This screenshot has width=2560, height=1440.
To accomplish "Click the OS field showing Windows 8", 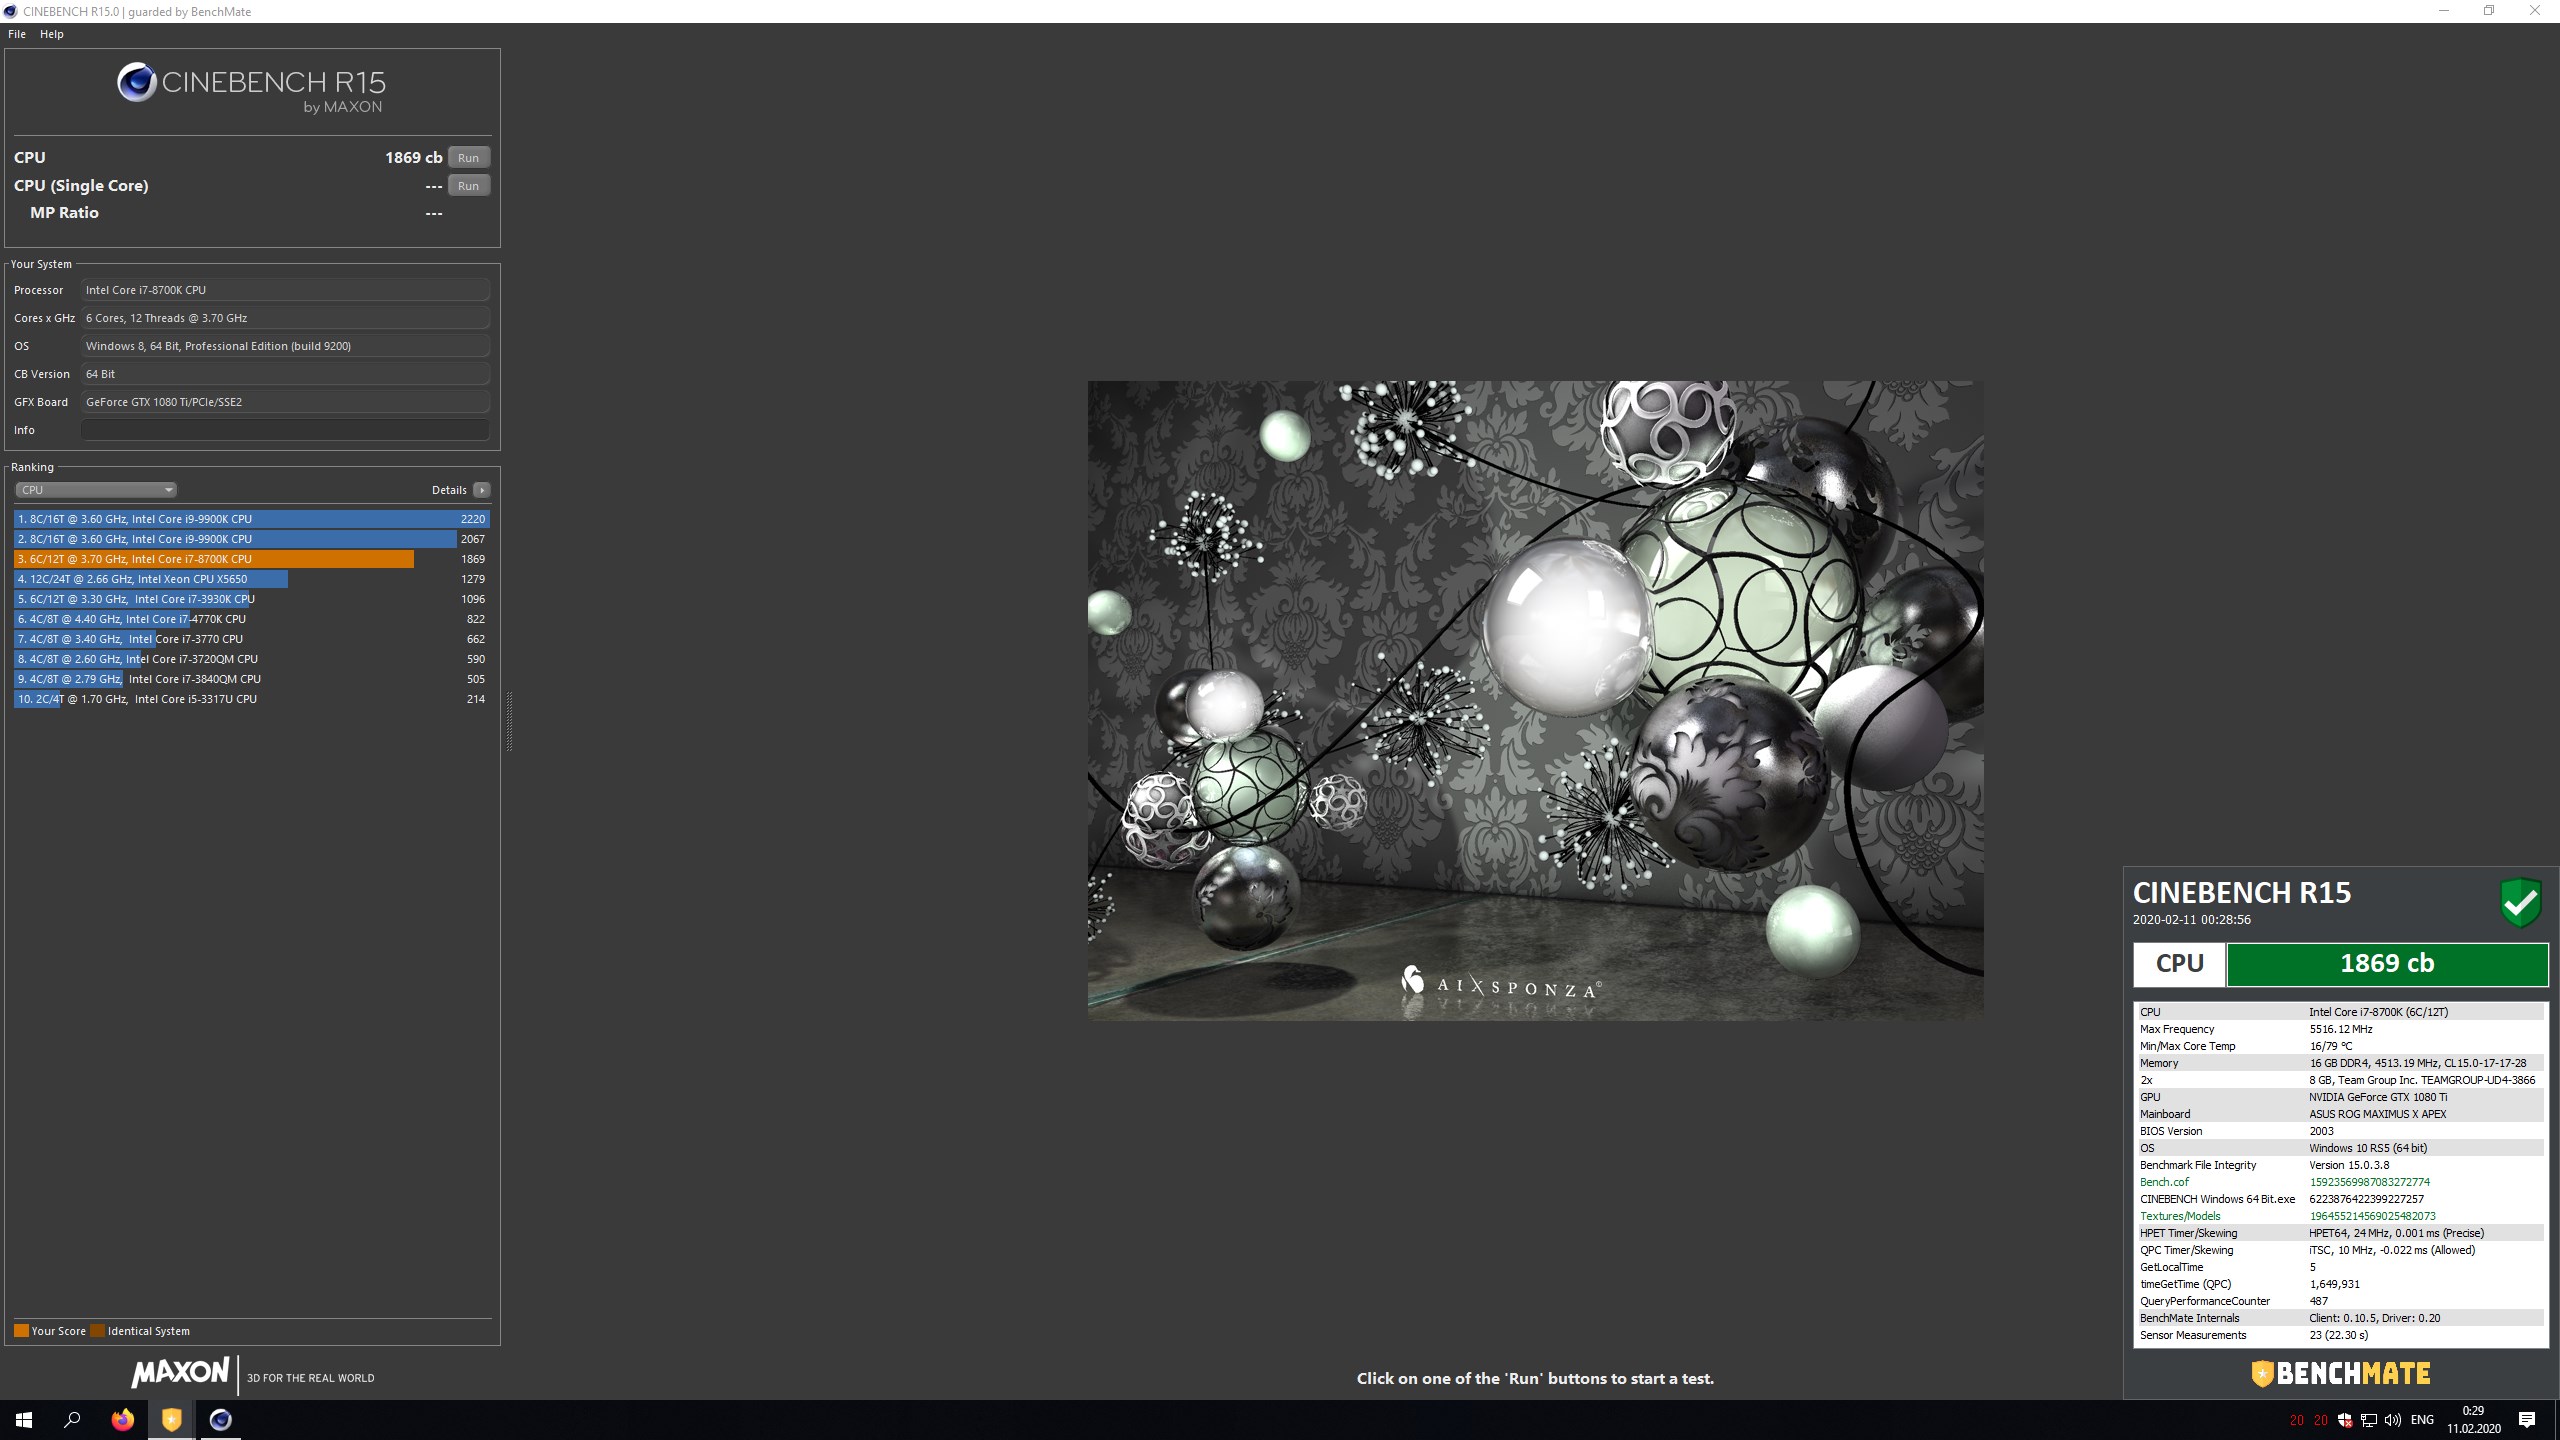I will [285, 346].
